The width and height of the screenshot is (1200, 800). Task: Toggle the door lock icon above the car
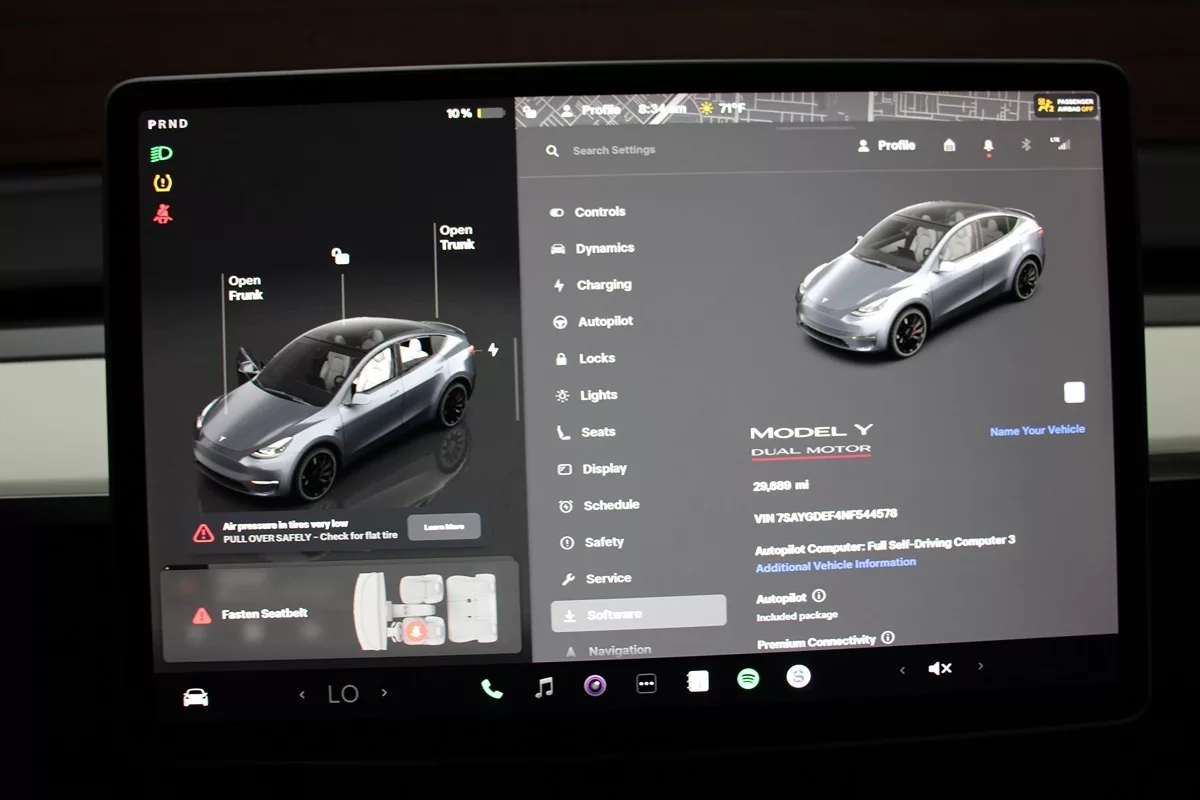coord(341,257)
